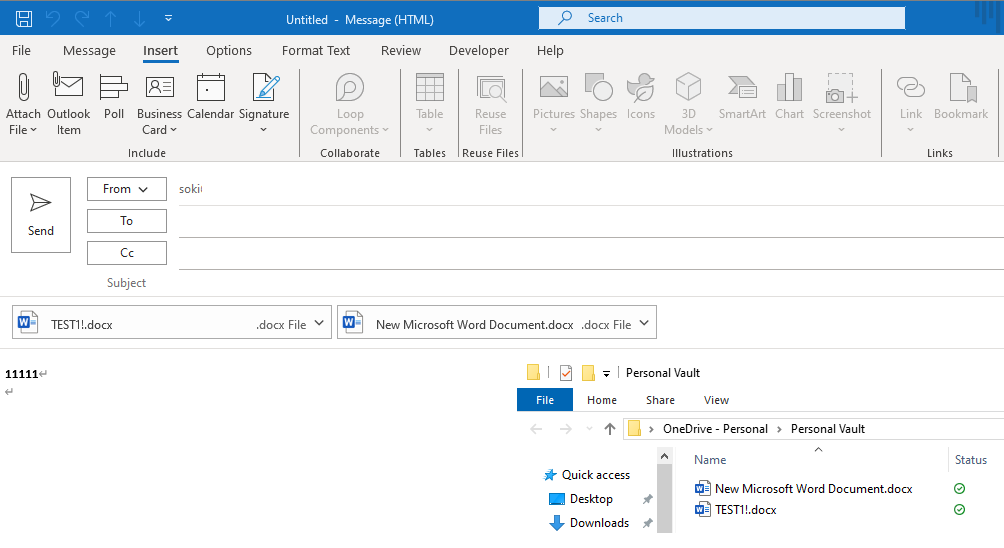1004x548 pixels.
Task: Open the Pictures insert menu
Action: coord(554,104)
